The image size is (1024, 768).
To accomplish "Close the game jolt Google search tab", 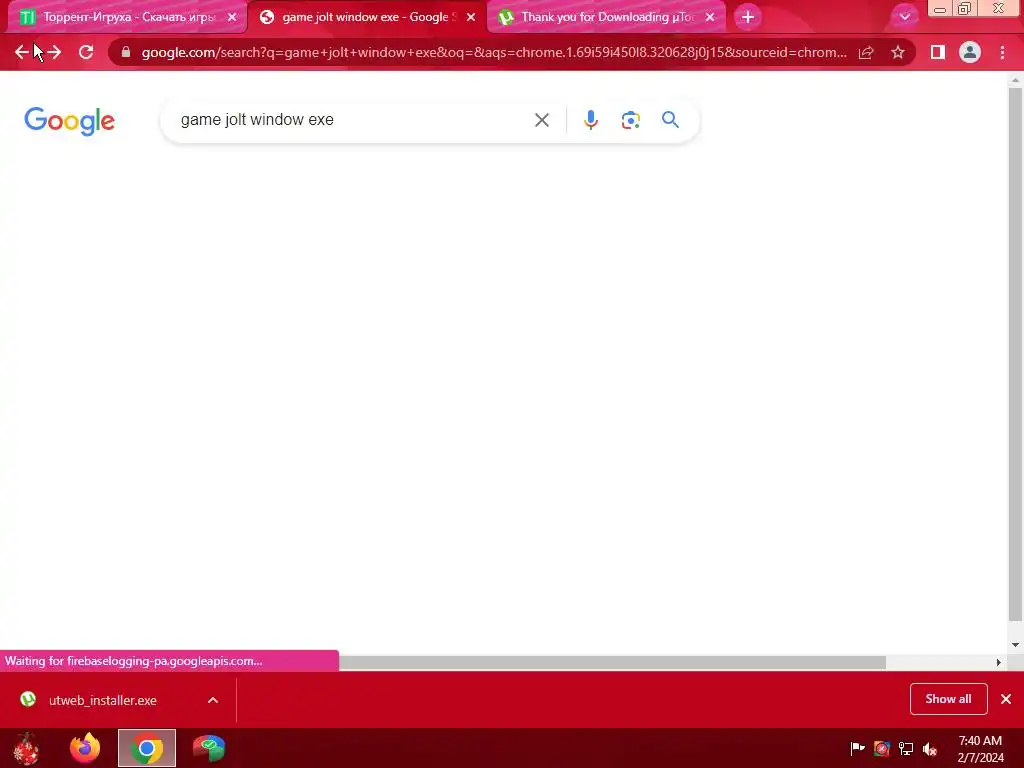I will pos(471,17).
